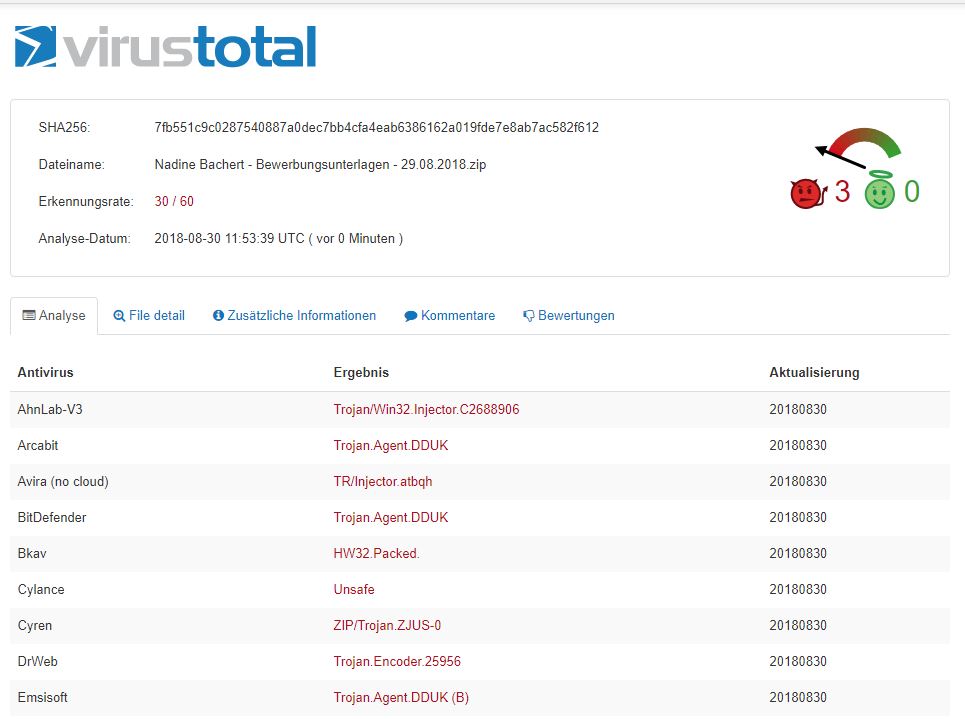Viewport: 965px width, 719px height.
Task: Click result HW32.Packed.
Action: [377, 553]
